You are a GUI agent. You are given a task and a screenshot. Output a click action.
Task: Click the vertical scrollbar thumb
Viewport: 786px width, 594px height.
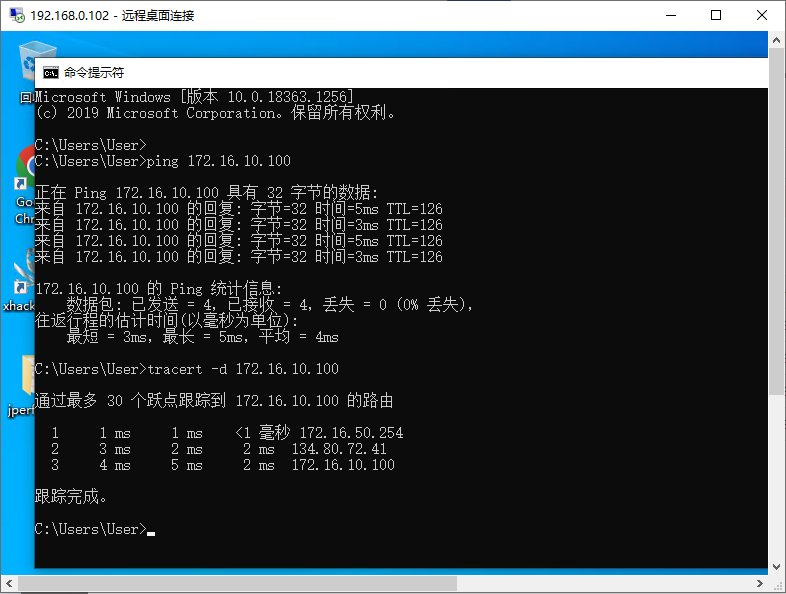click(x=776, y=222)
